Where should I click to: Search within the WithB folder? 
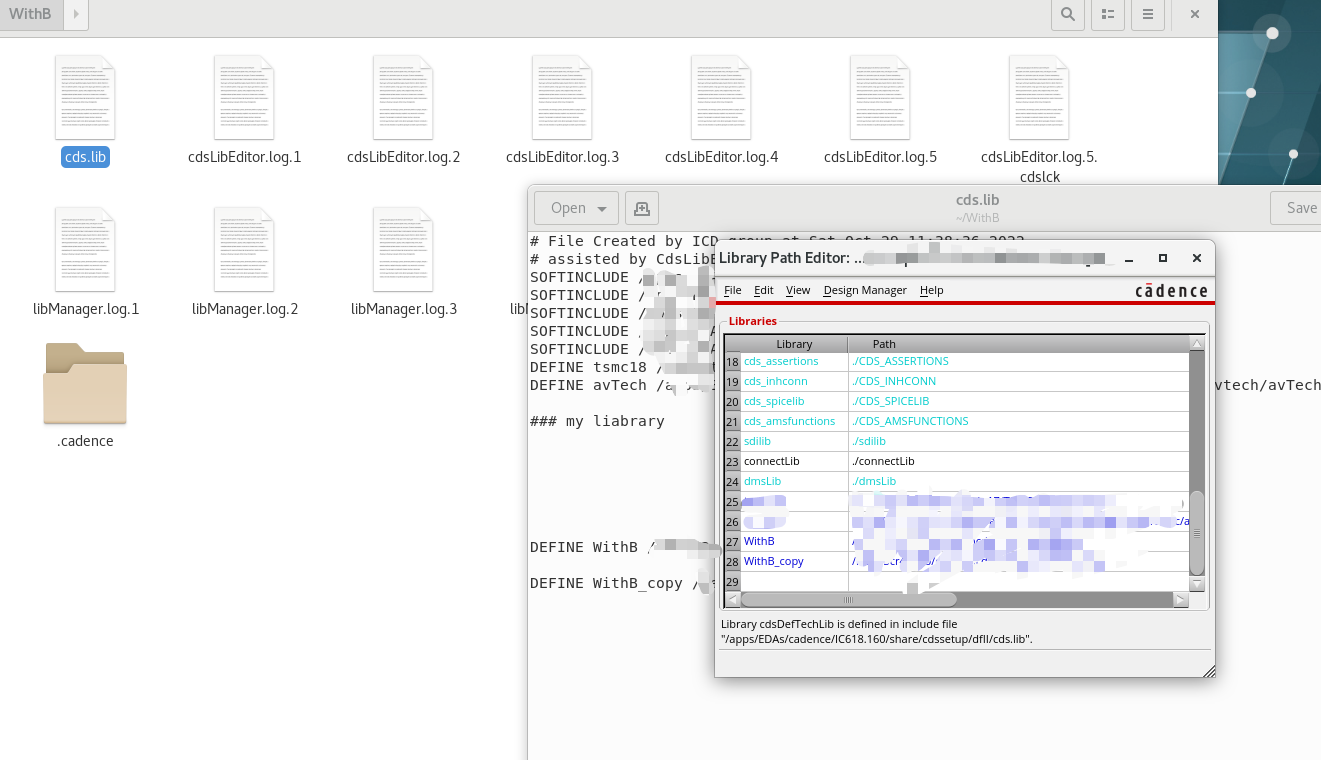1067,15
